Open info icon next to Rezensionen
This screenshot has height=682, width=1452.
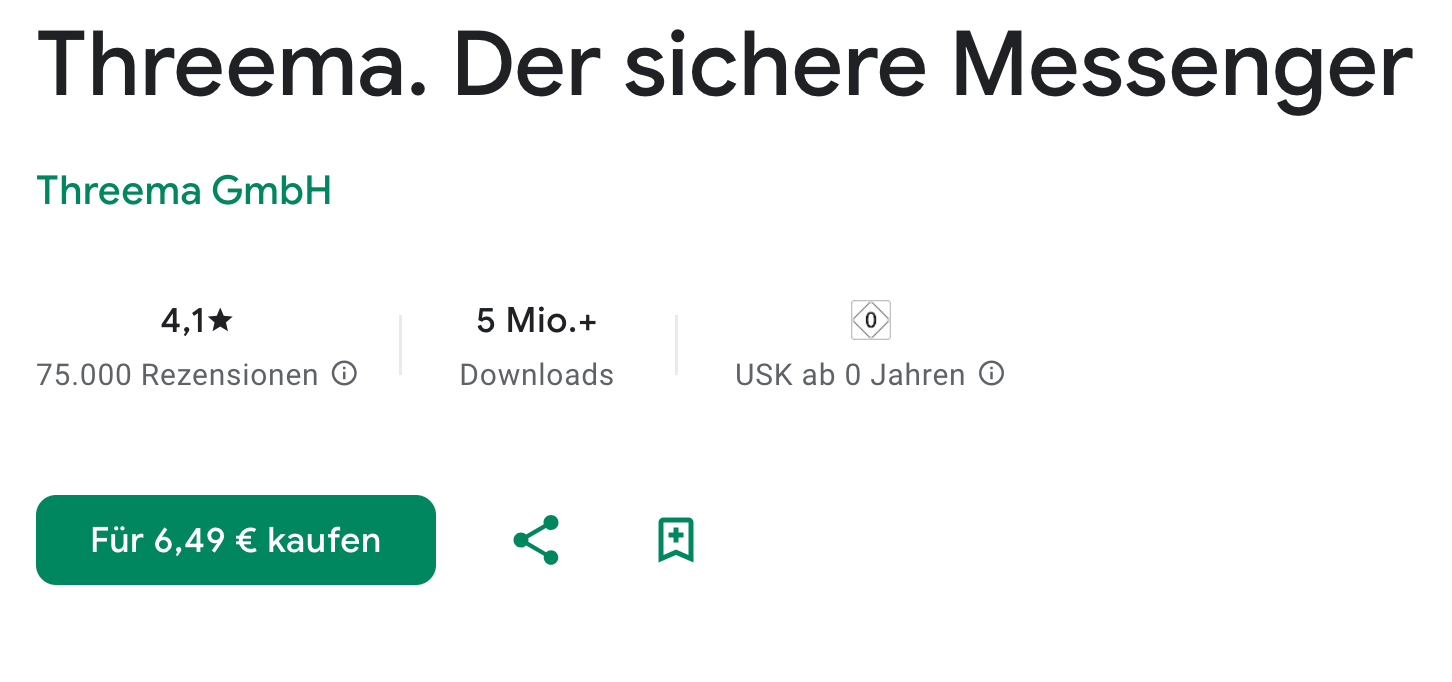344,374
